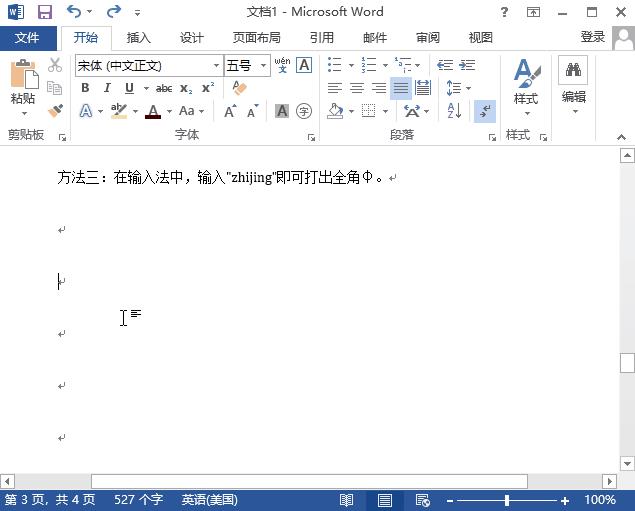Click the Format Painter brush icon
The width and height of the screenshot is (635, 511).
tap(55, 111)
